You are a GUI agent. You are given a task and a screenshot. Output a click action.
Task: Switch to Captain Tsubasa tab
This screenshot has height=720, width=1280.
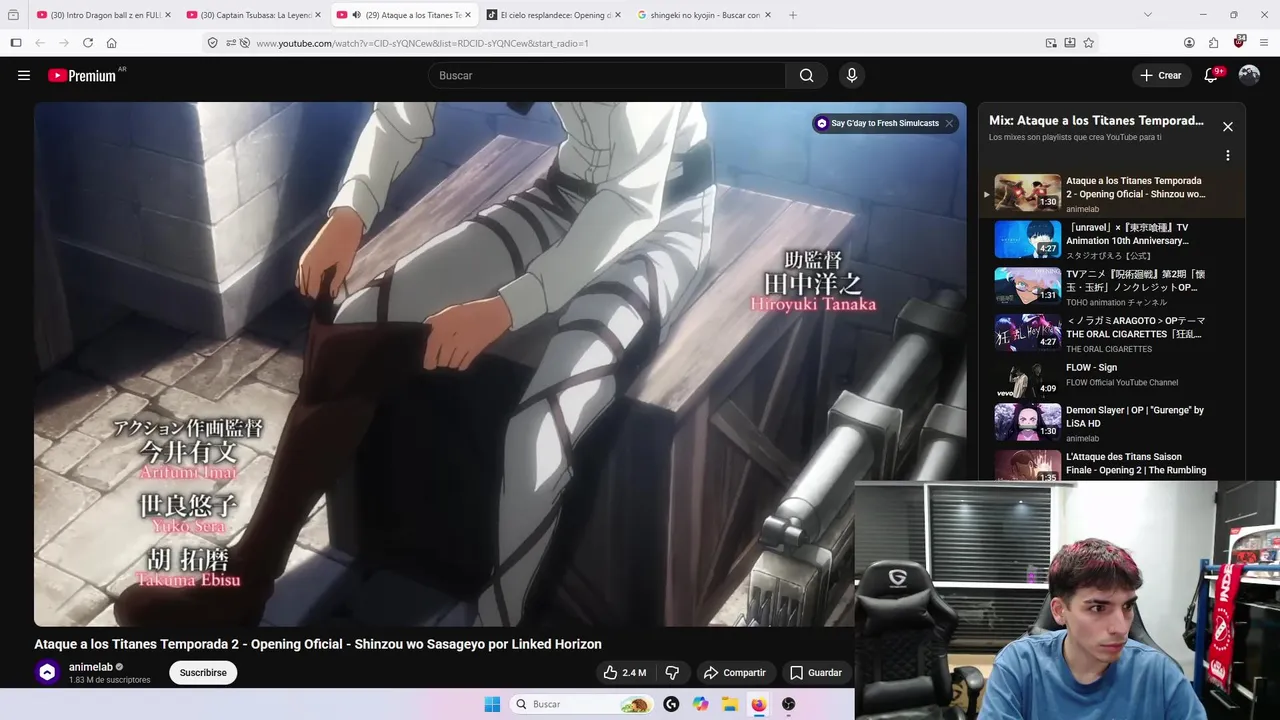click(254, 15)
